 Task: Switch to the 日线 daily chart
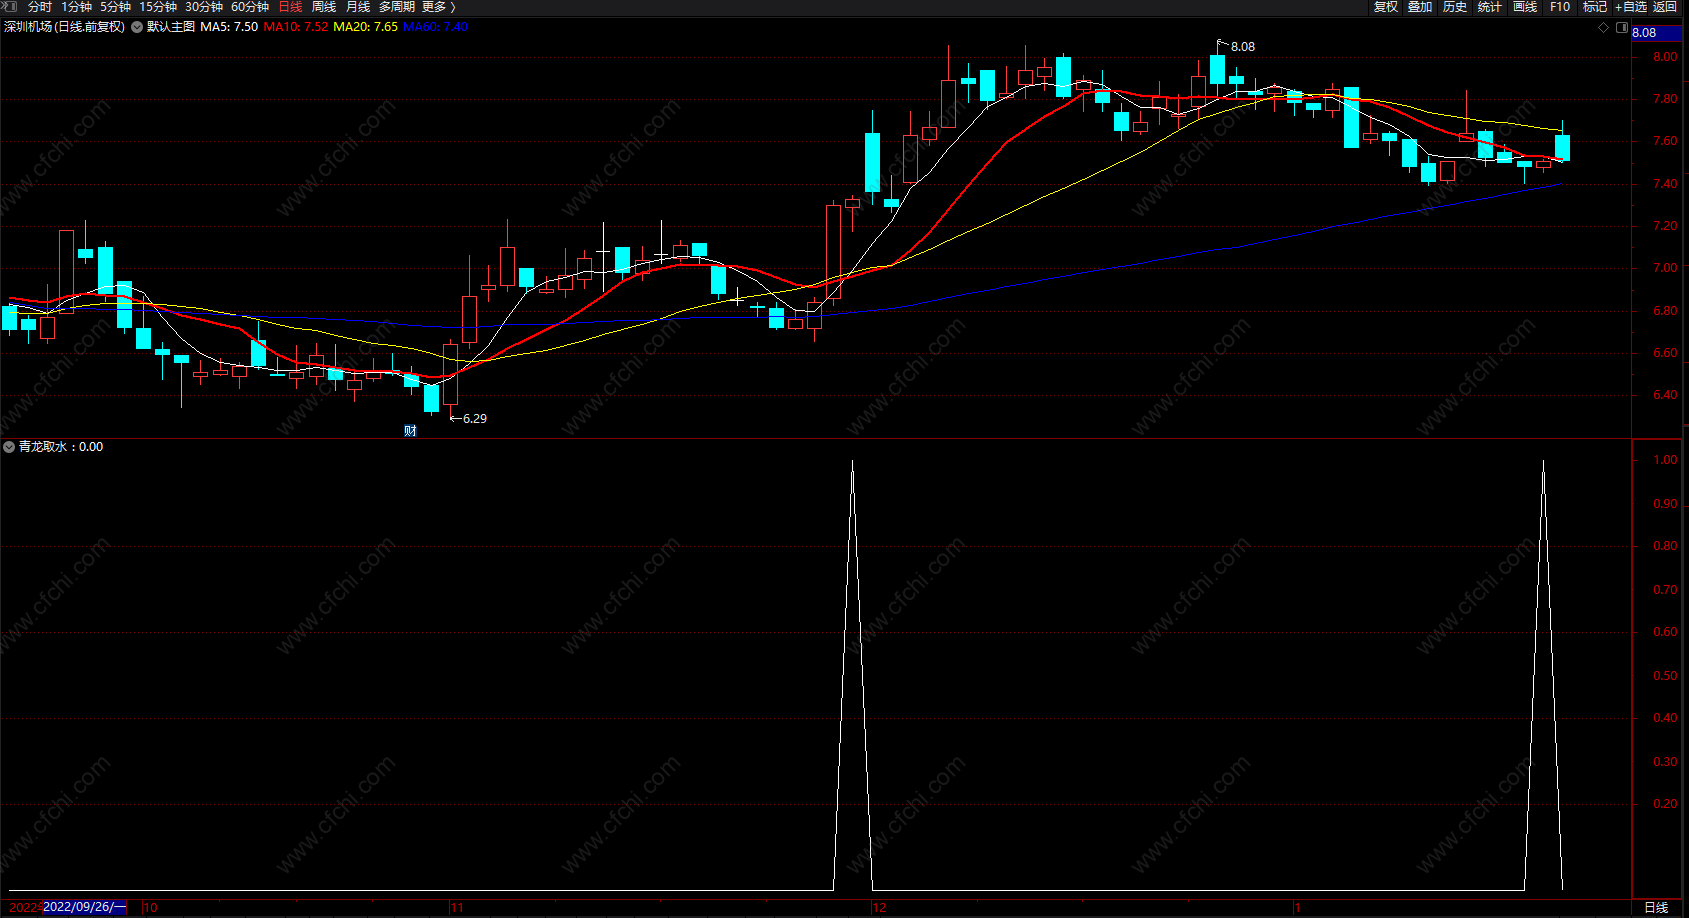(290, 7)
